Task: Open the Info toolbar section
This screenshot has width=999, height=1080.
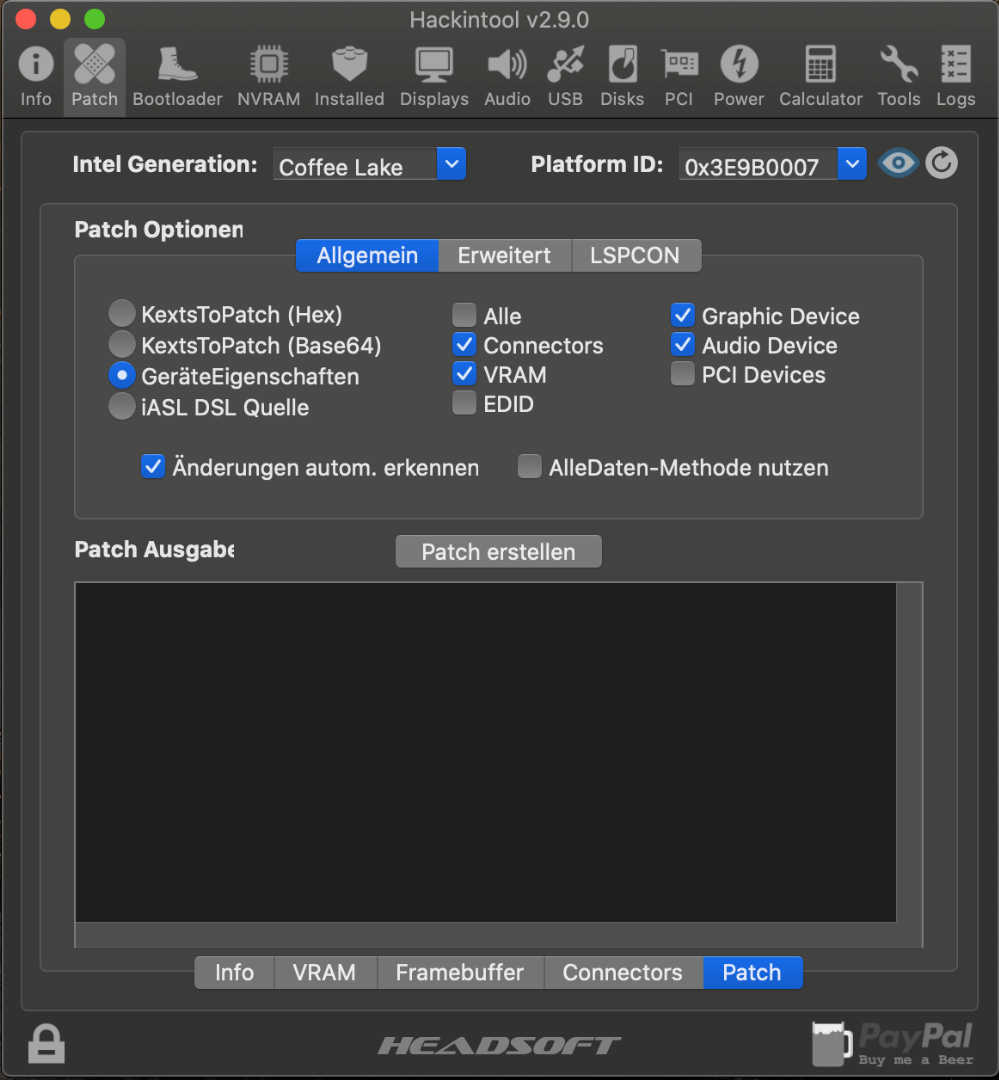Action: click(x=36, y=76)
